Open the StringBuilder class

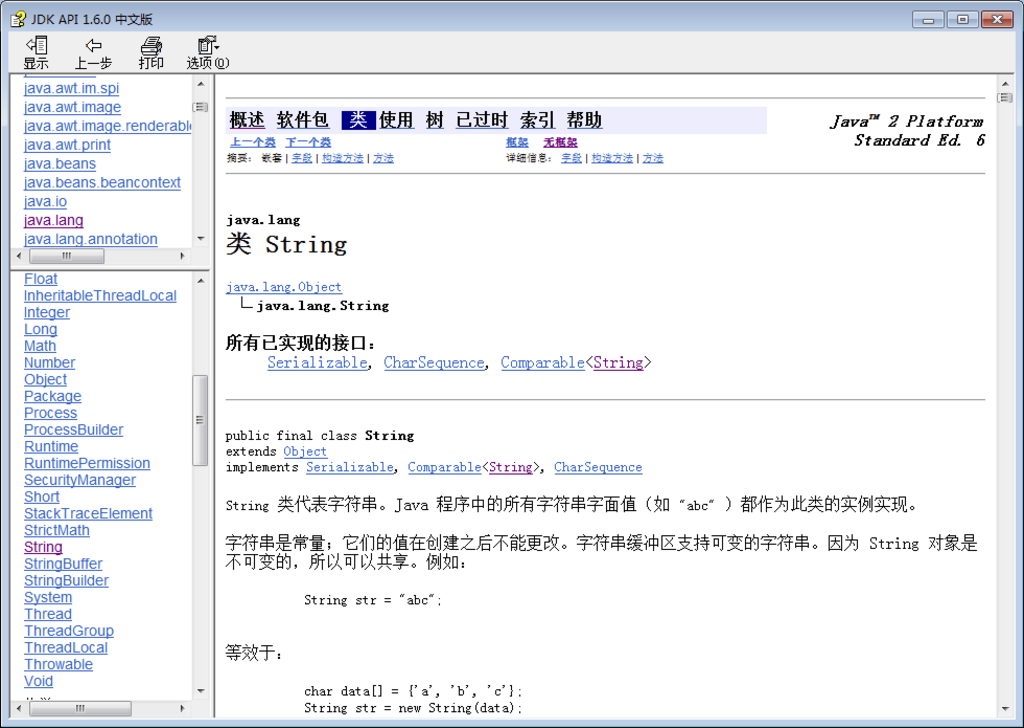click(x=66, y=581)
